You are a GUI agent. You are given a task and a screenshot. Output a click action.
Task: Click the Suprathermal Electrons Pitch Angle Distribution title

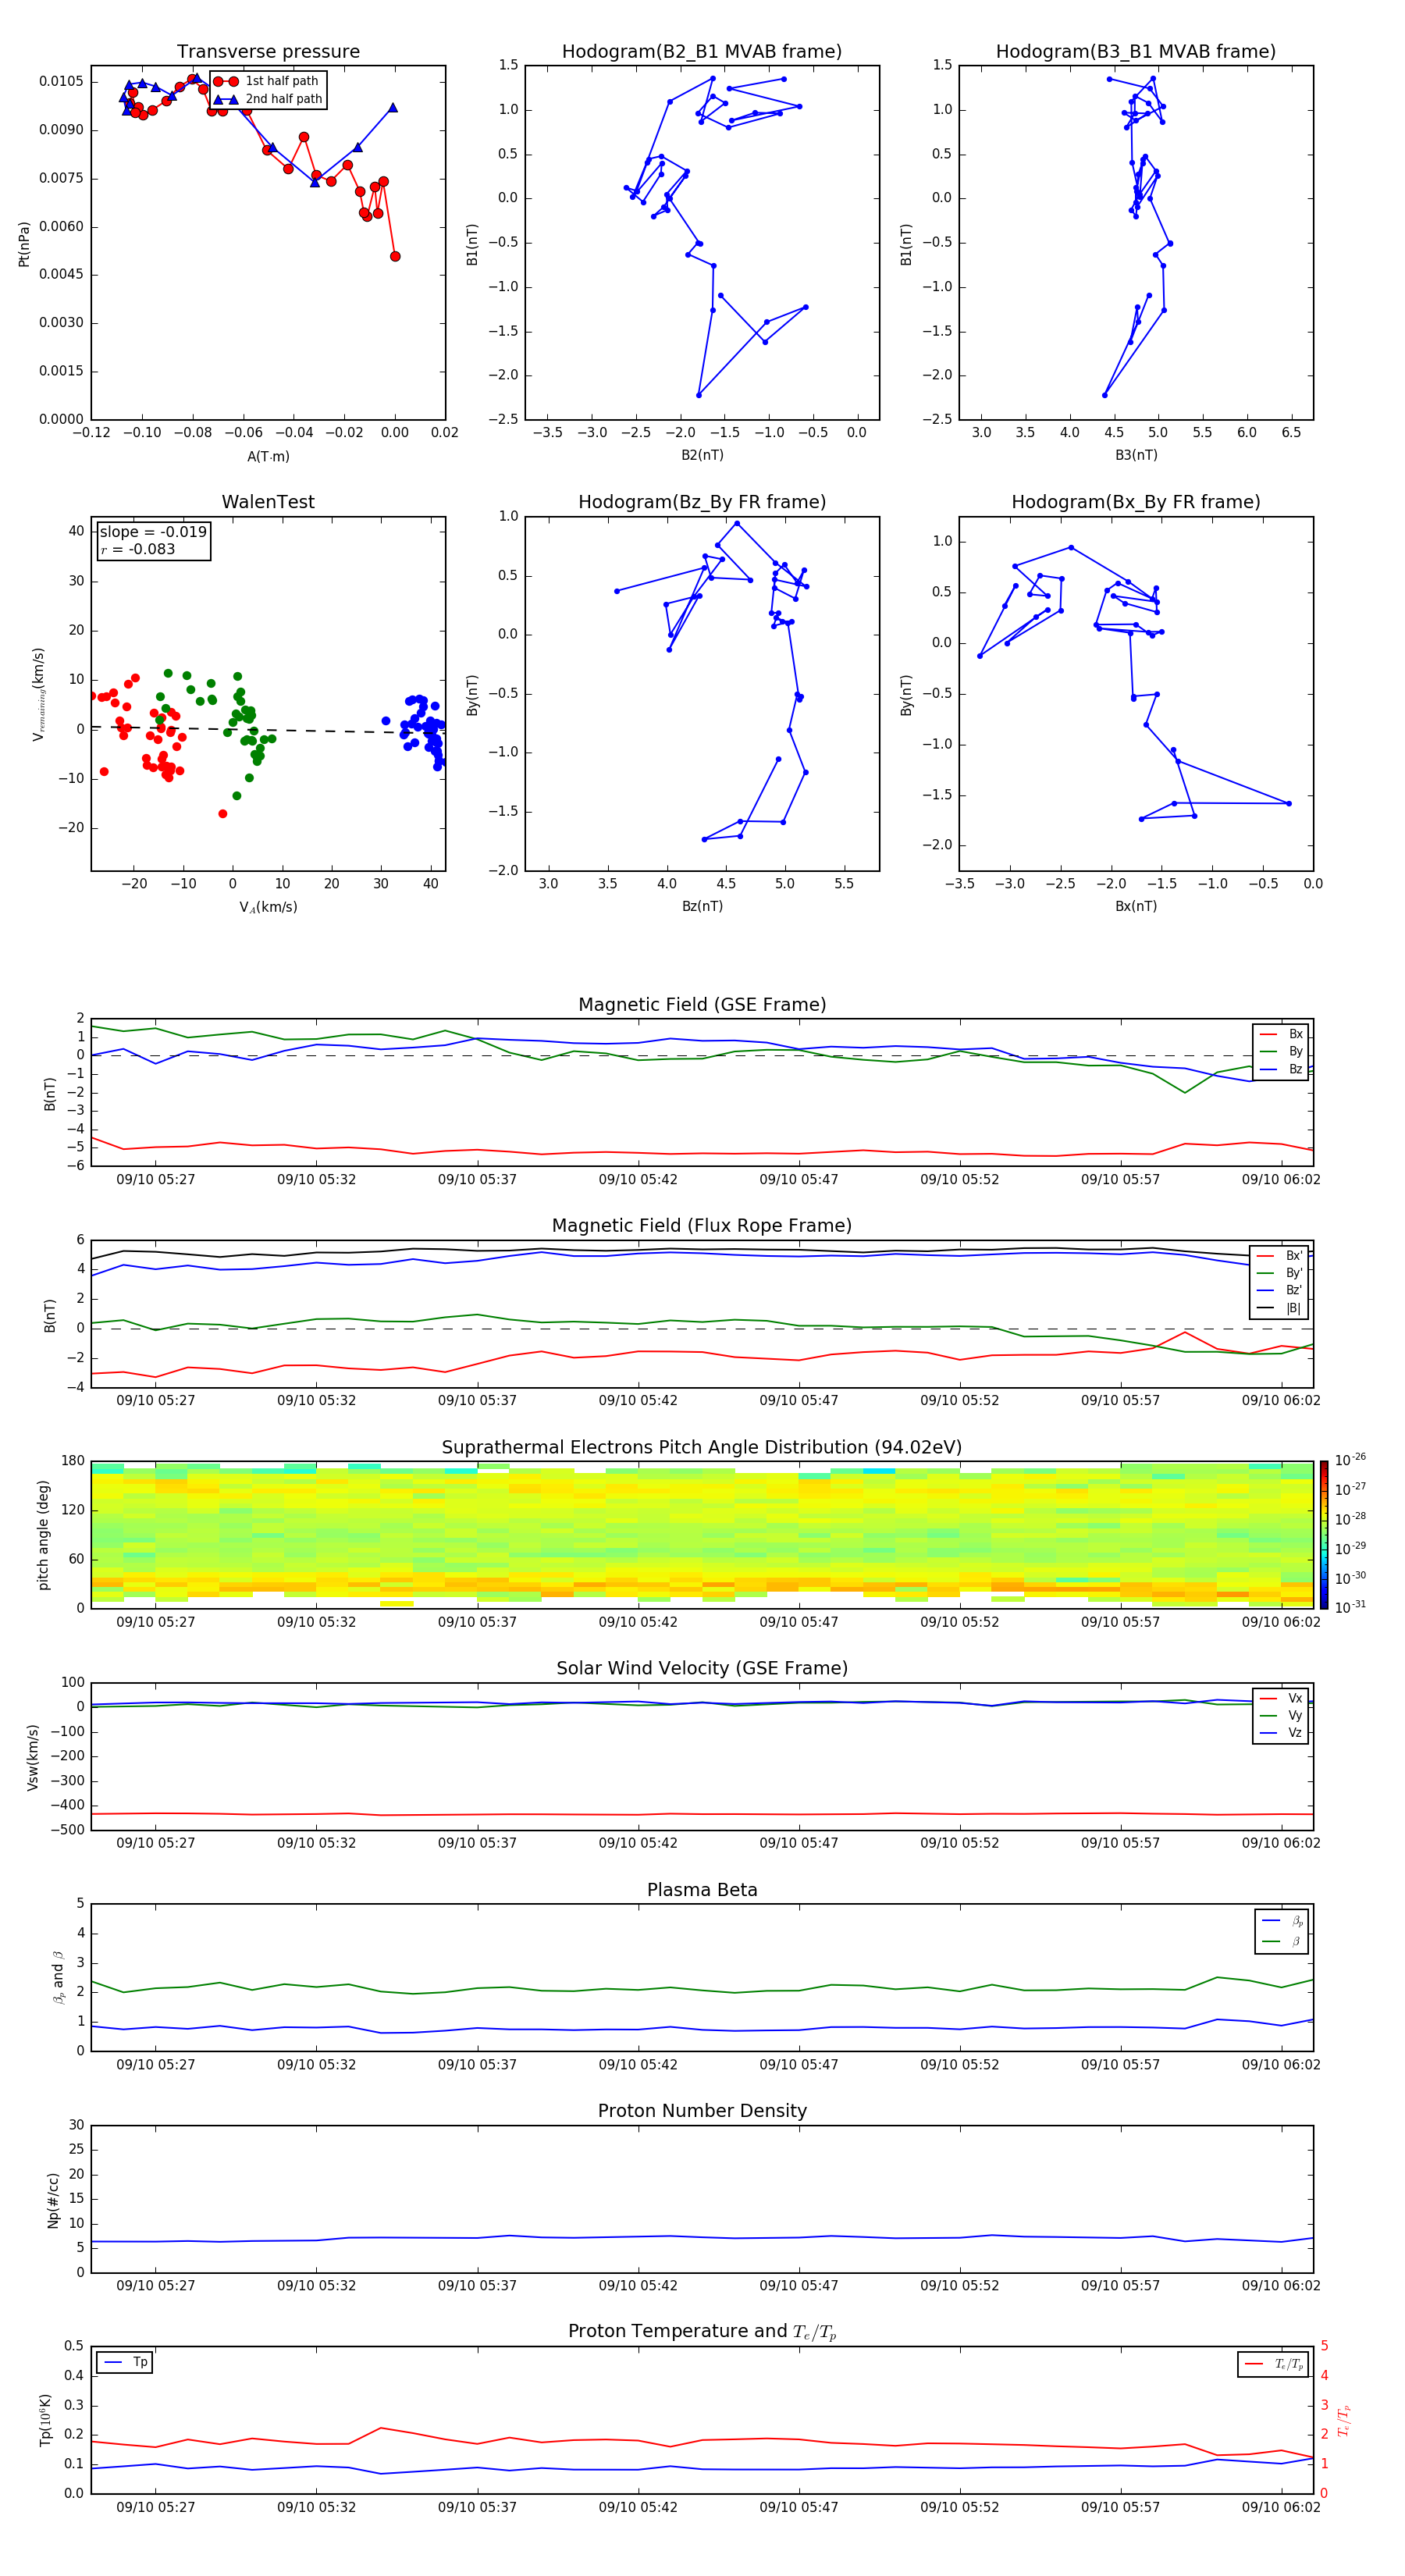tap(702, 1448)
